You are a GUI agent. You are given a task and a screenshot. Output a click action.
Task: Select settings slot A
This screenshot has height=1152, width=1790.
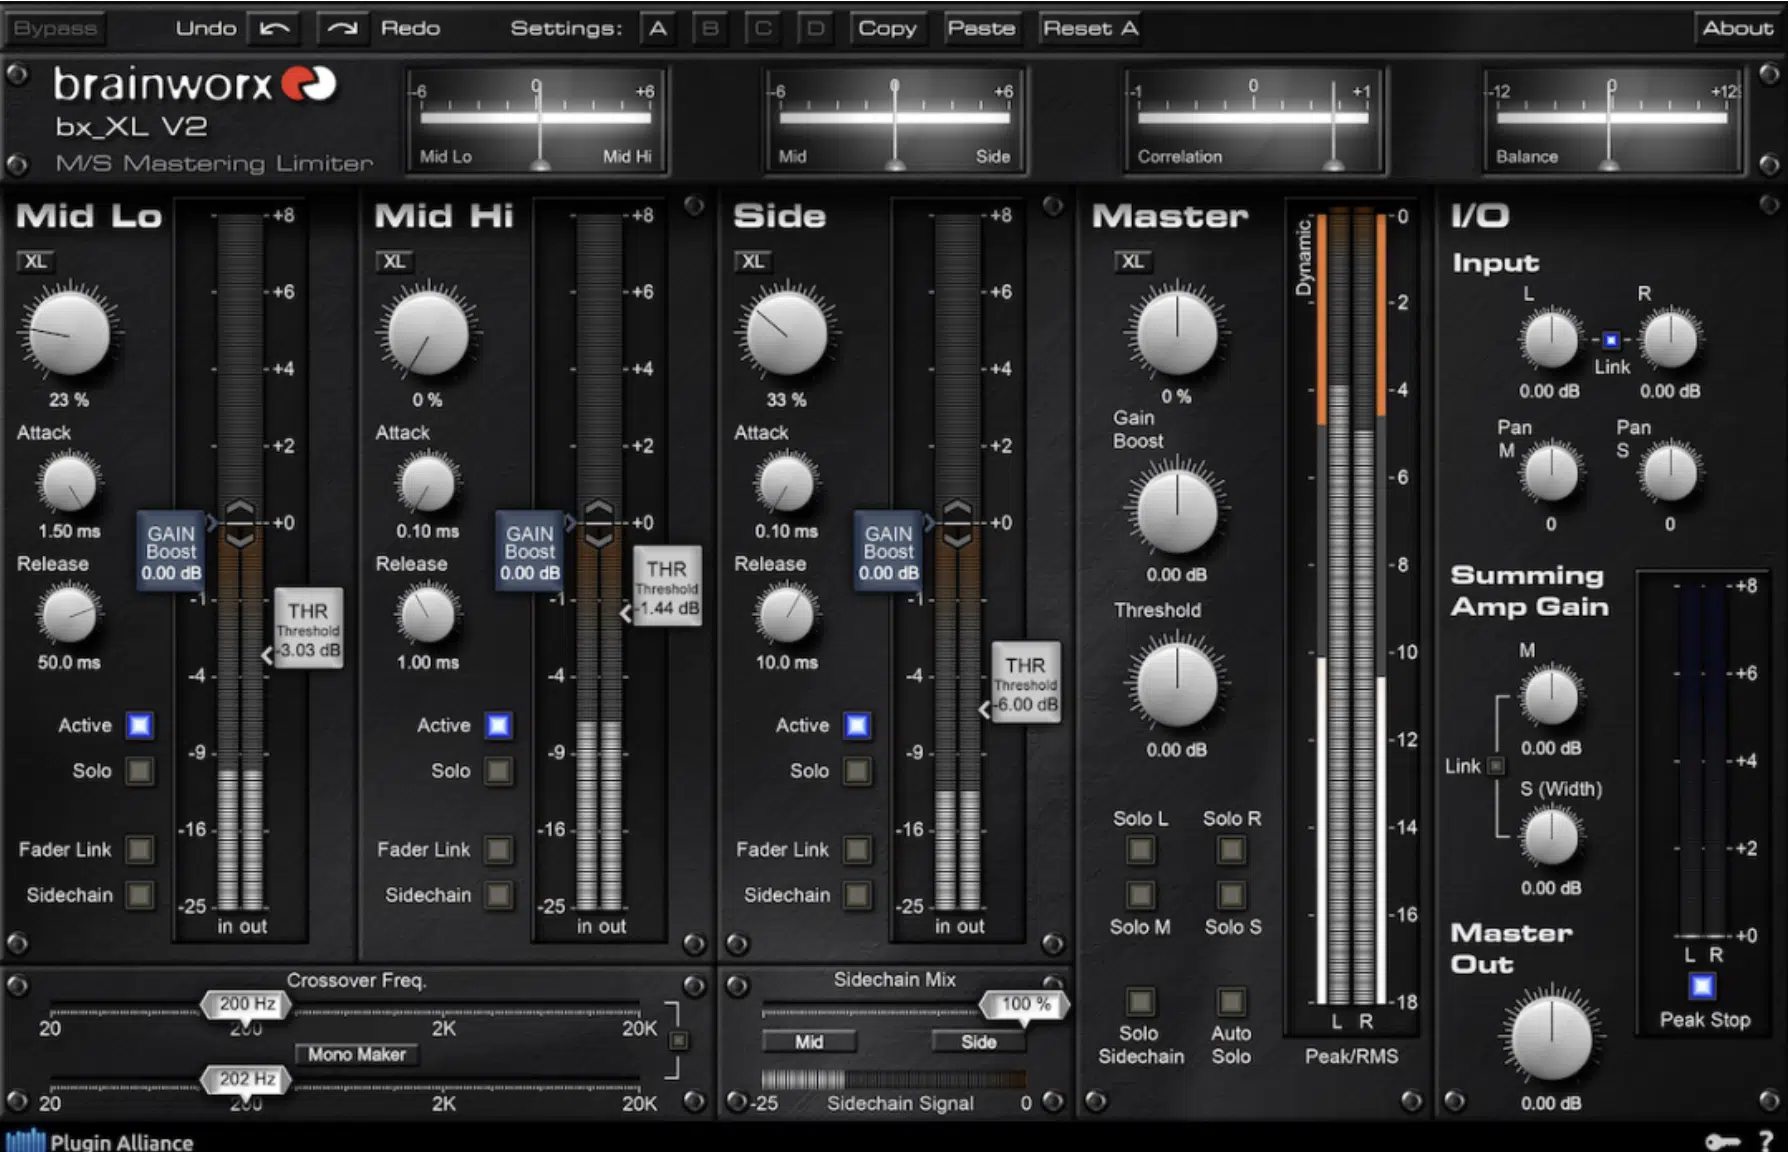(658, 28)
